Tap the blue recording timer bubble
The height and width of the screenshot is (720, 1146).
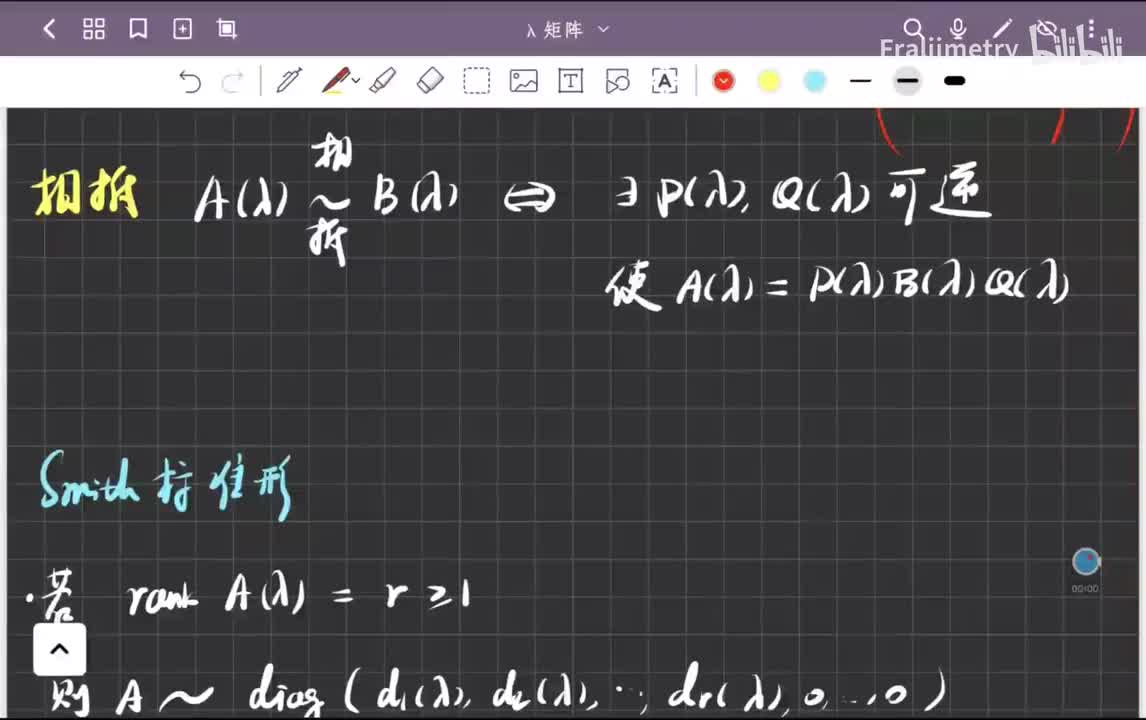point(1086,562)
